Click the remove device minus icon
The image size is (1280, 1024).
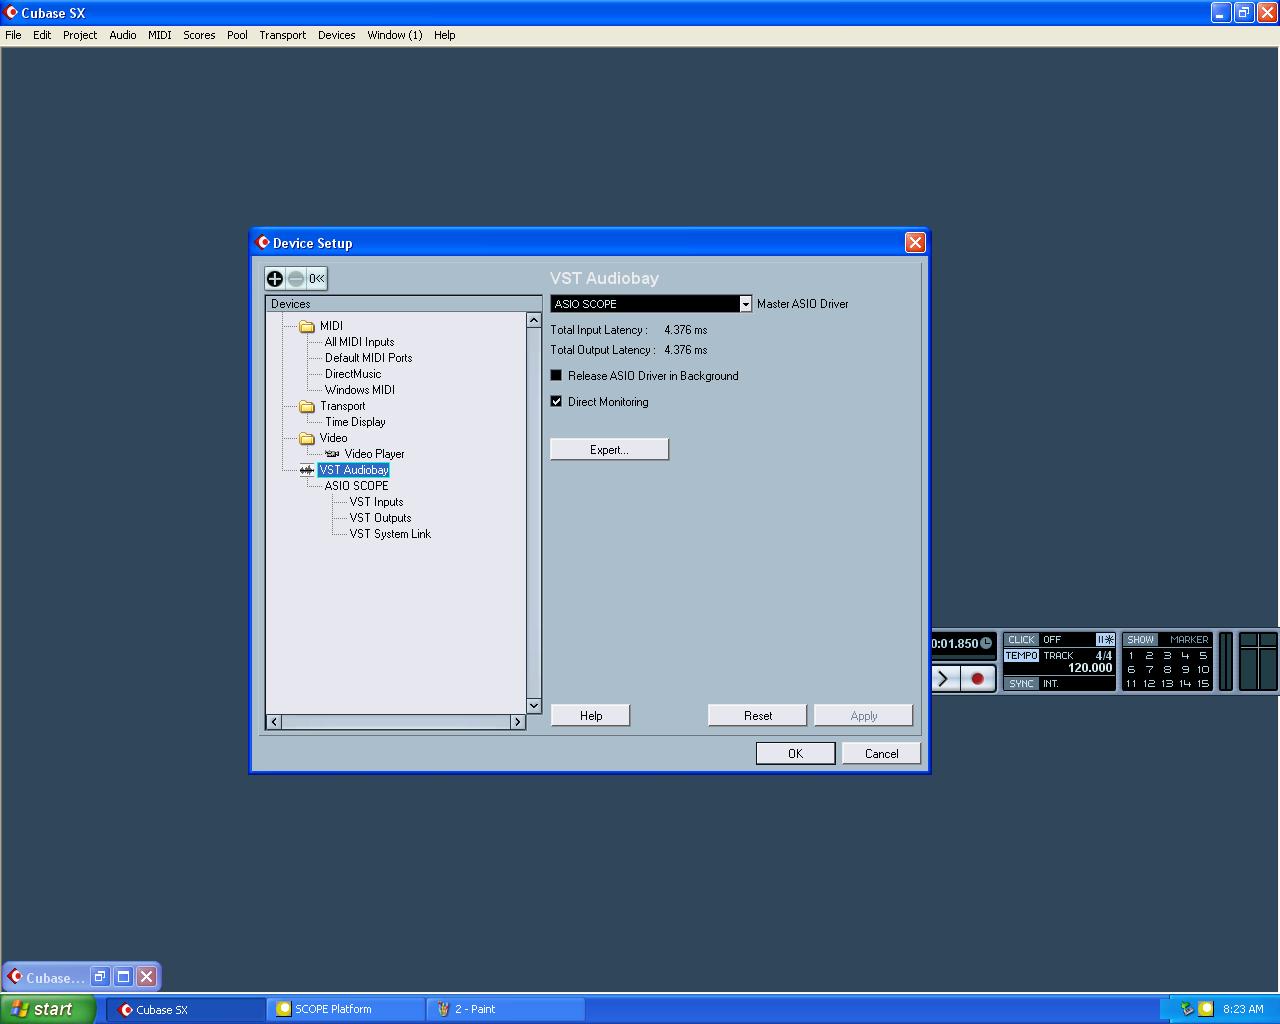(296, 279)
